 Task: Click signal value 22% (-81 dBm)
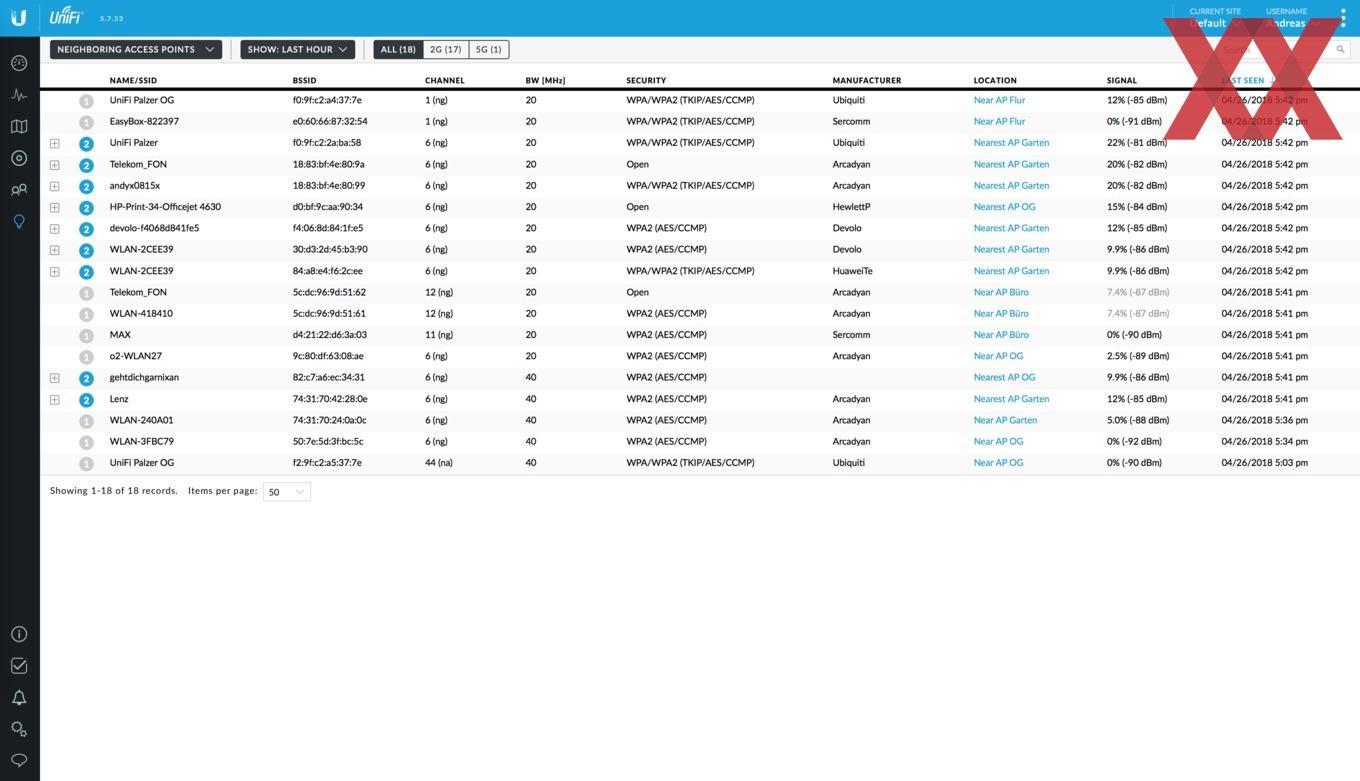(x=1137, y=143)
